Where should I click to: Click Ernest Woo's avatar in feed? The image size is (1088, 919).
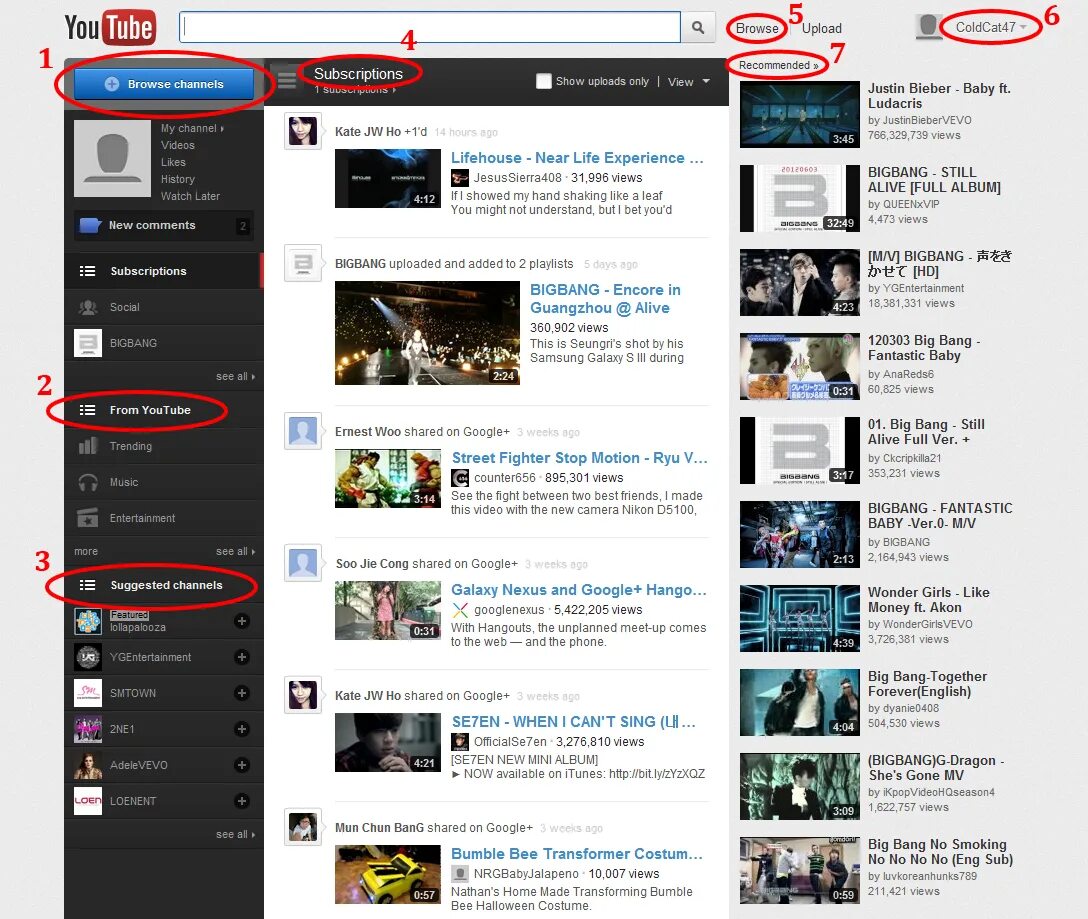point(303,431)
